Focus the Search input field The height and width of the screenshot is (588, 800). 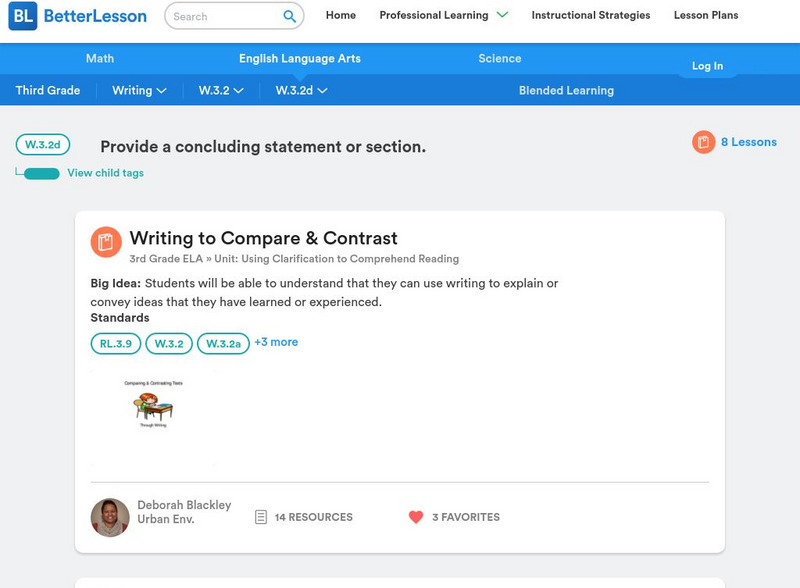coord(222,16)
